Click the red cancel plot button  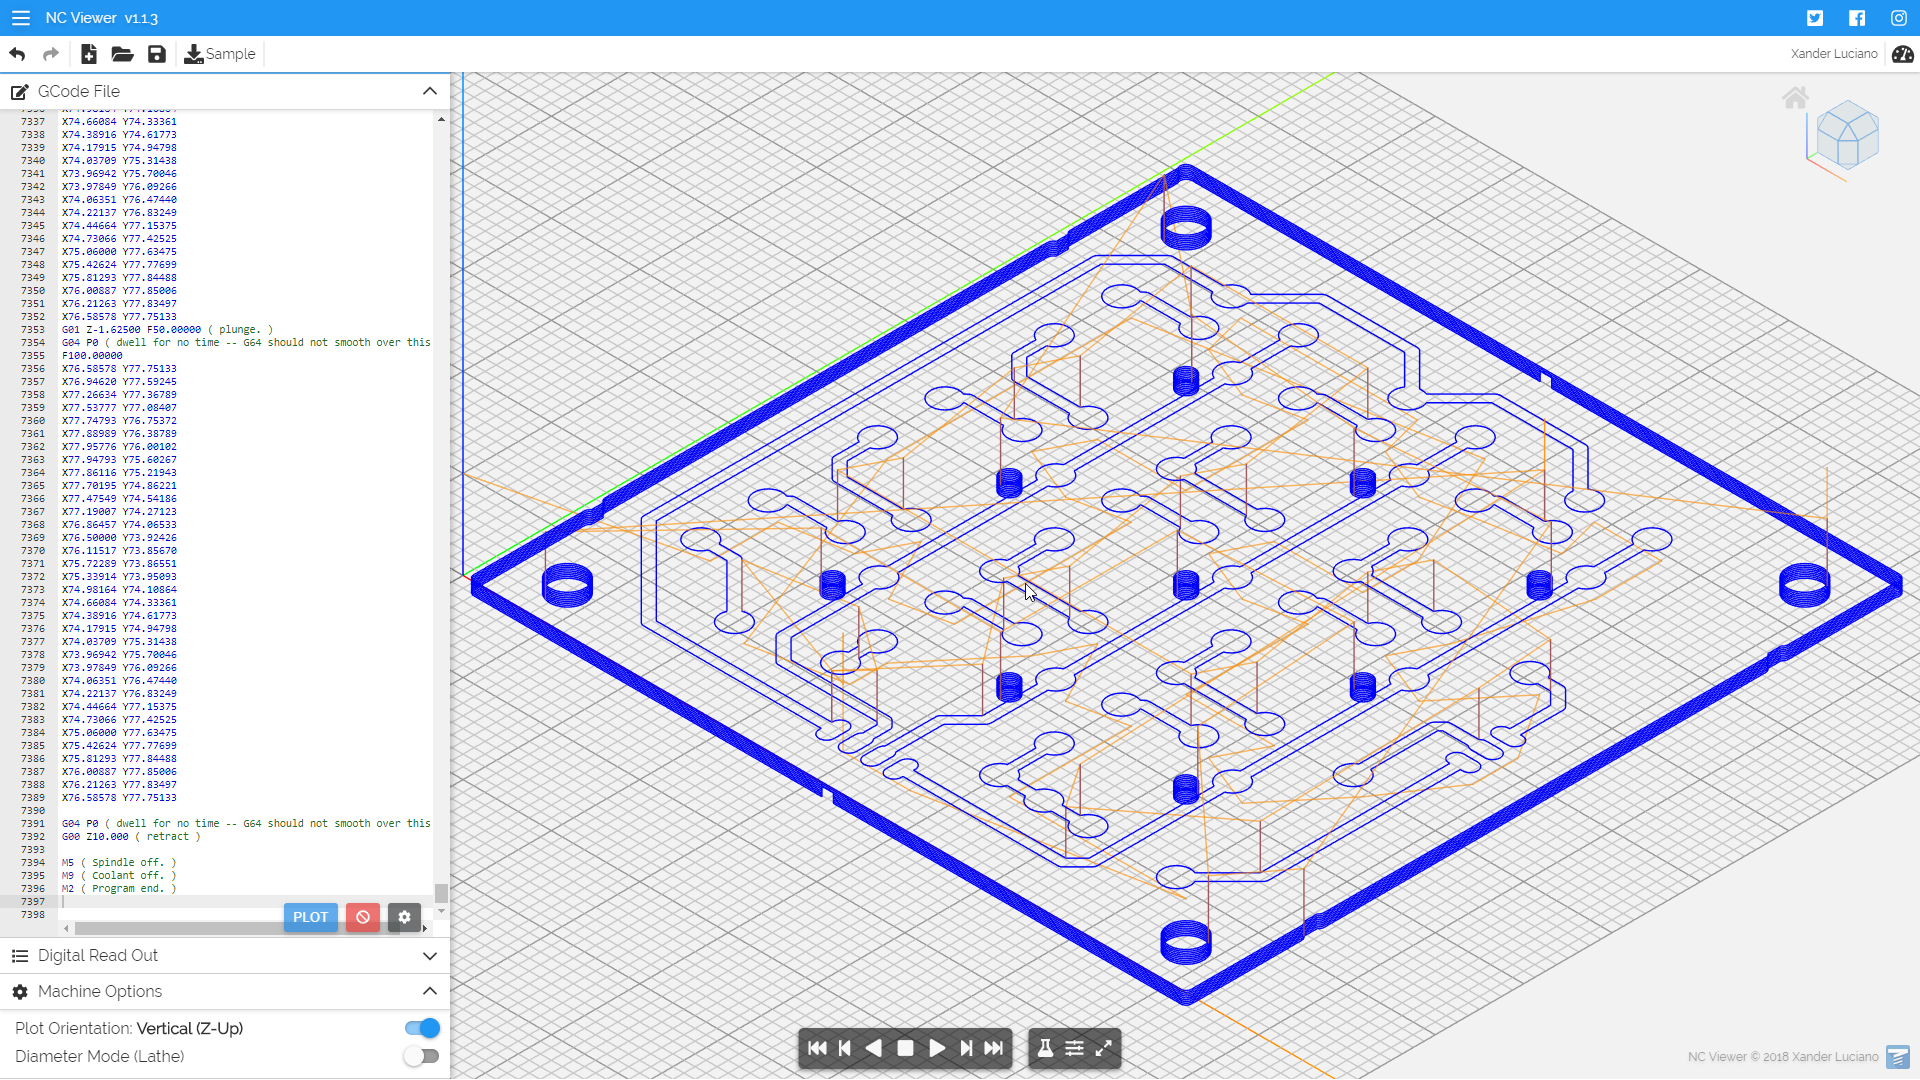pyautogui.click(x=363, y=917)
